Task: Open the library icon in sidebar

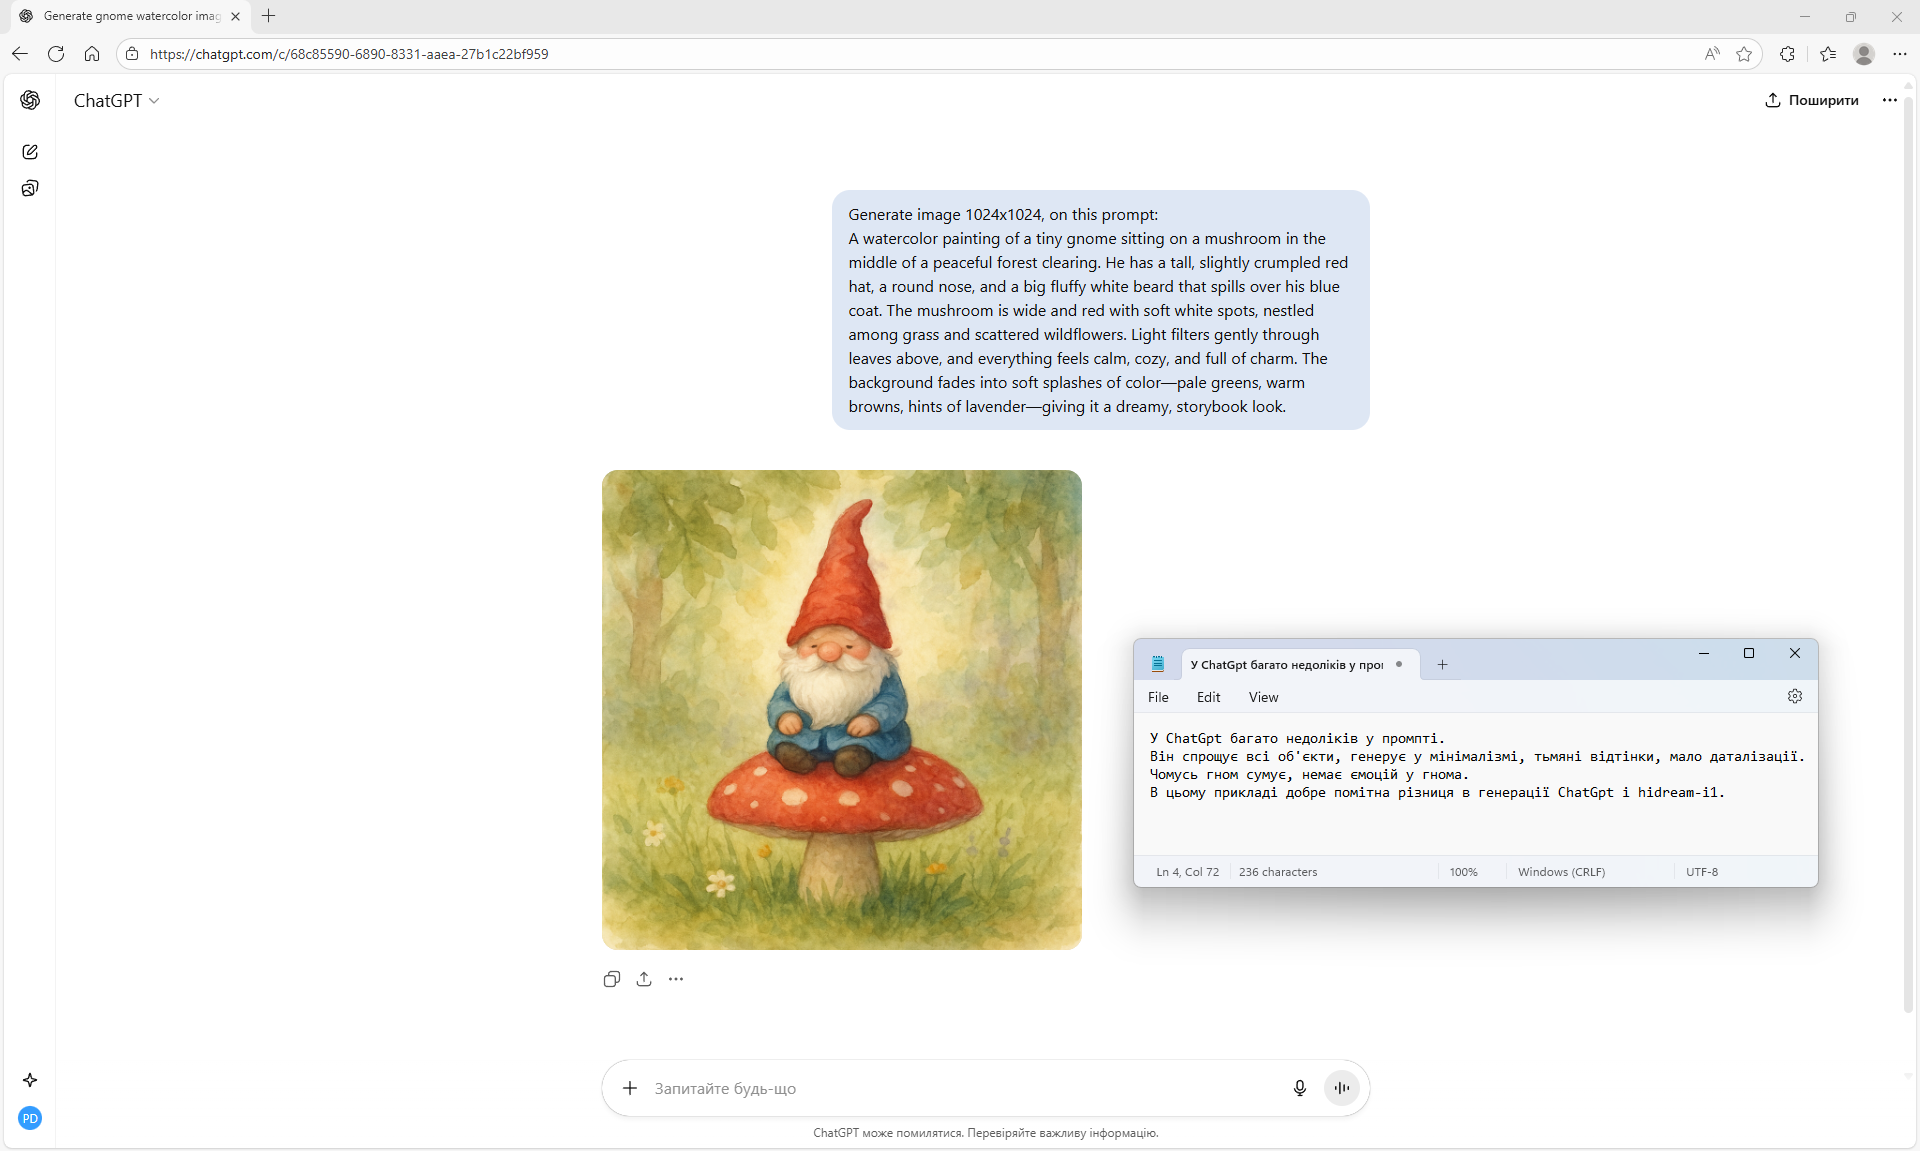Action: (30, 189)
